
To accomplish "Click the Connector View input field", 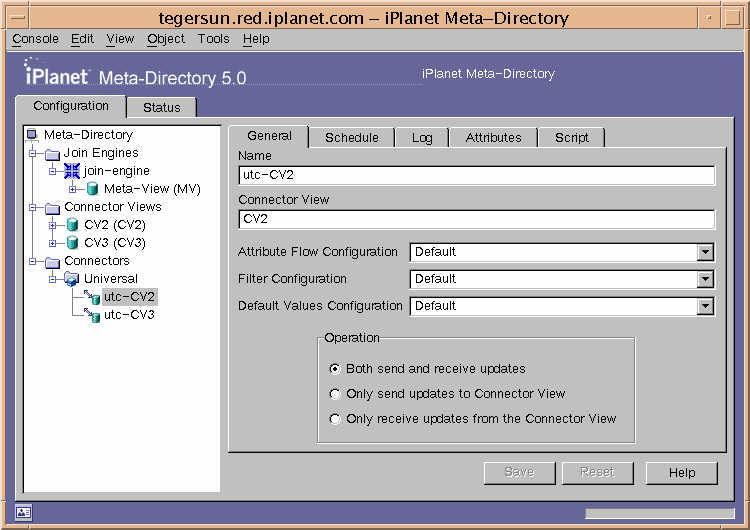I will point(476,219).
